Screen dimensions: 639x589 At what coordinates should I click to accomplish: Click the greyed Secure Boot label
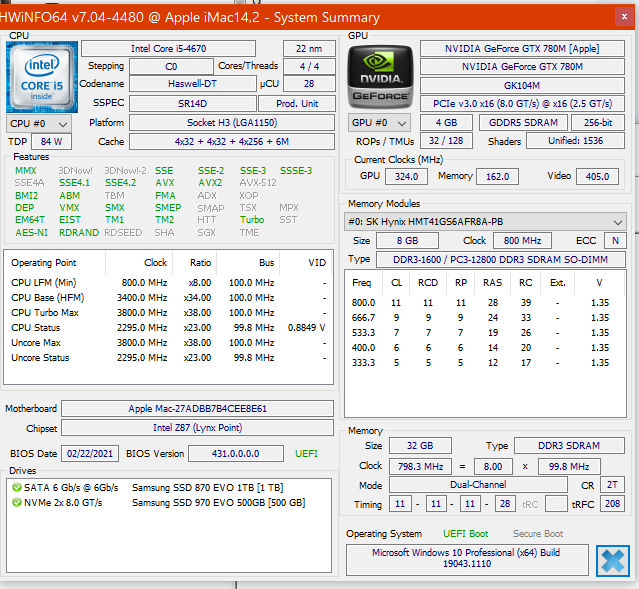coord(538,534)
